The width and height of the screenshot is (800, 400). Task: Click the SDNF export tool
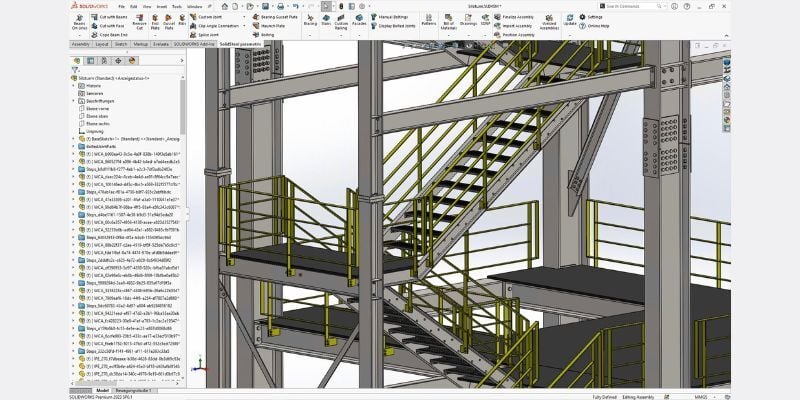(x=485, y=20)
